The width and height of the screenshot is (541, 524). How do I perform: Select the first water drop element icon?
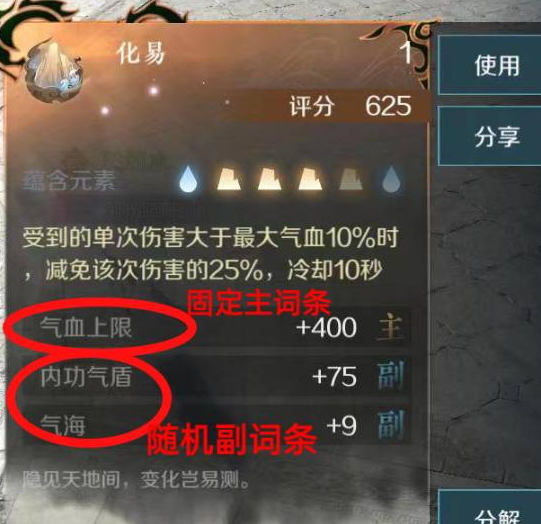coord(189,179)
